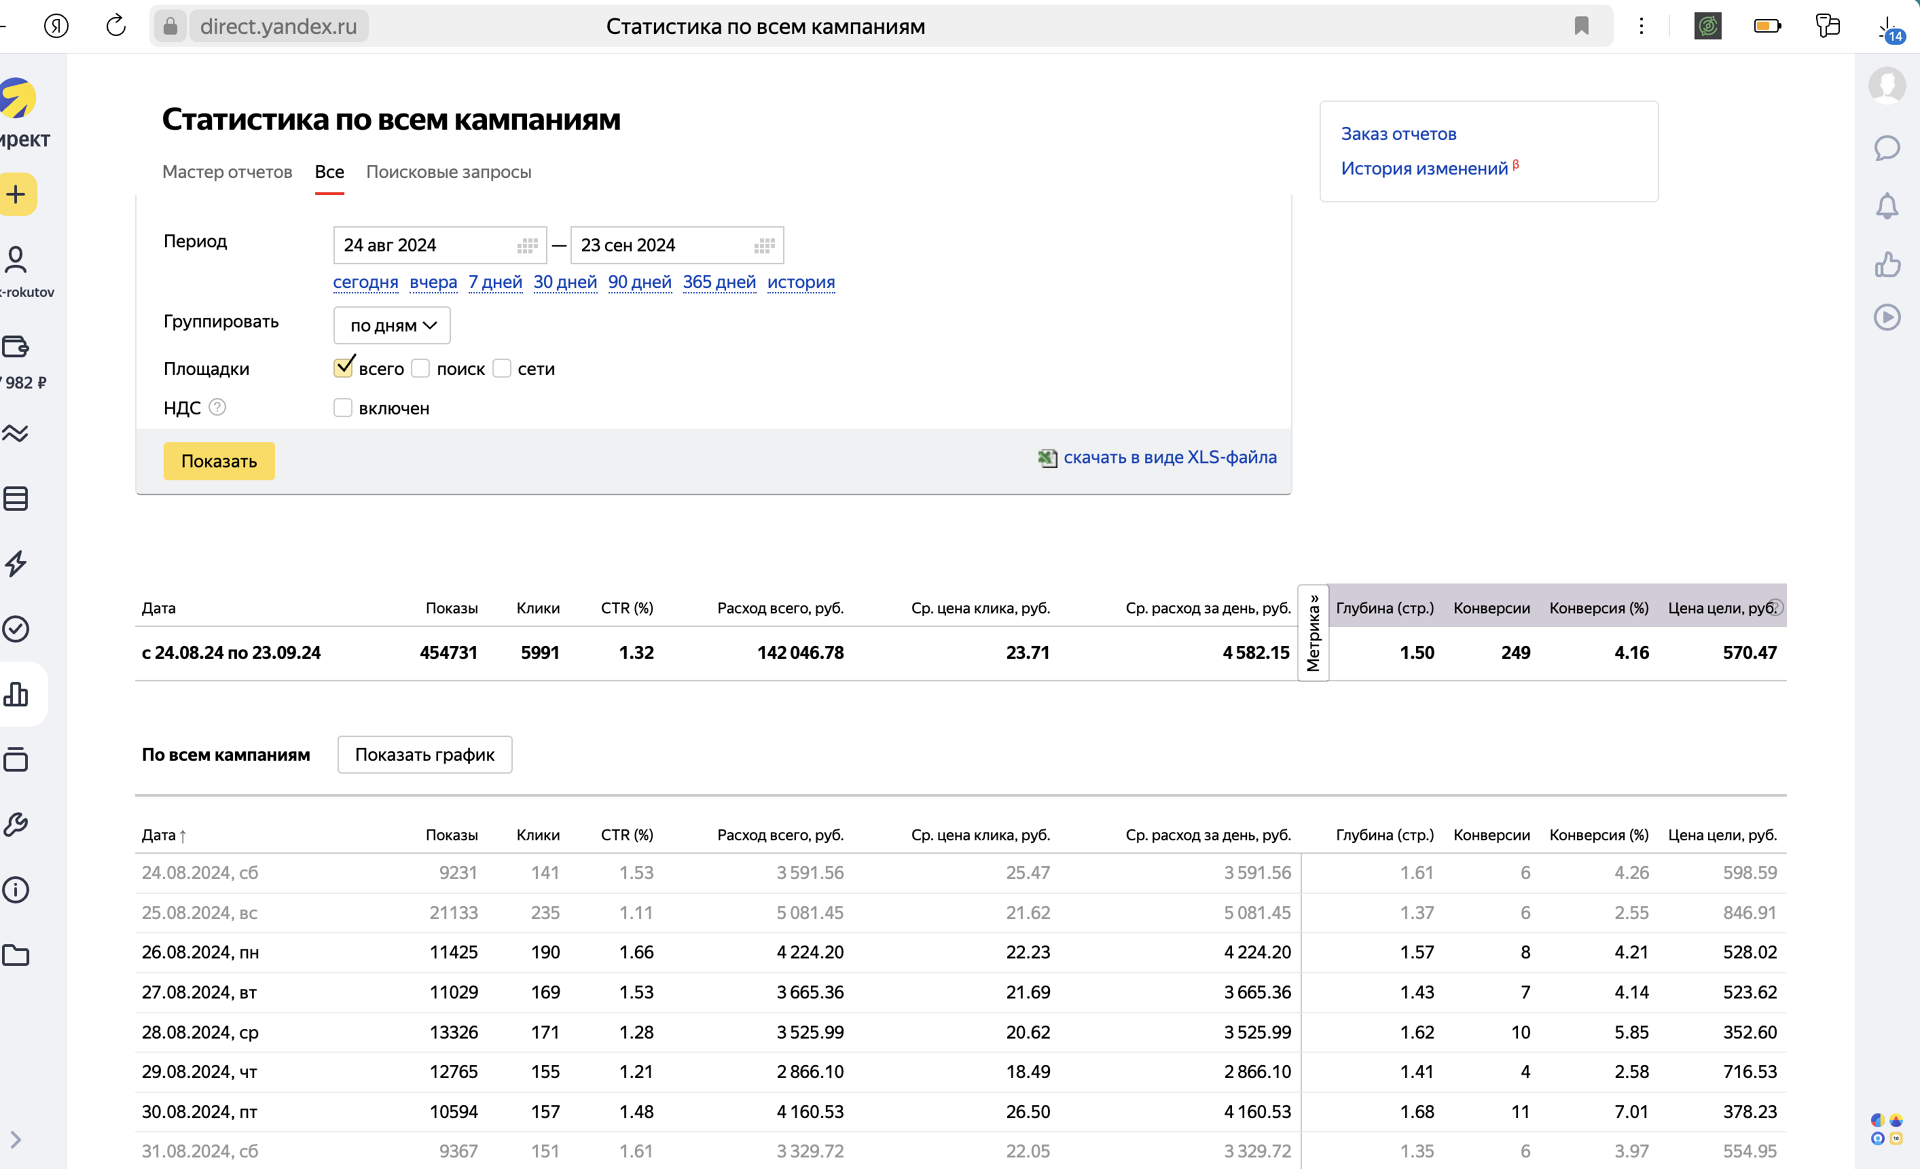Uncheck the 'всего' platforms checkbox
Image resolution: width=1920 pixels, height=1169 pixels.
[343, 368]
